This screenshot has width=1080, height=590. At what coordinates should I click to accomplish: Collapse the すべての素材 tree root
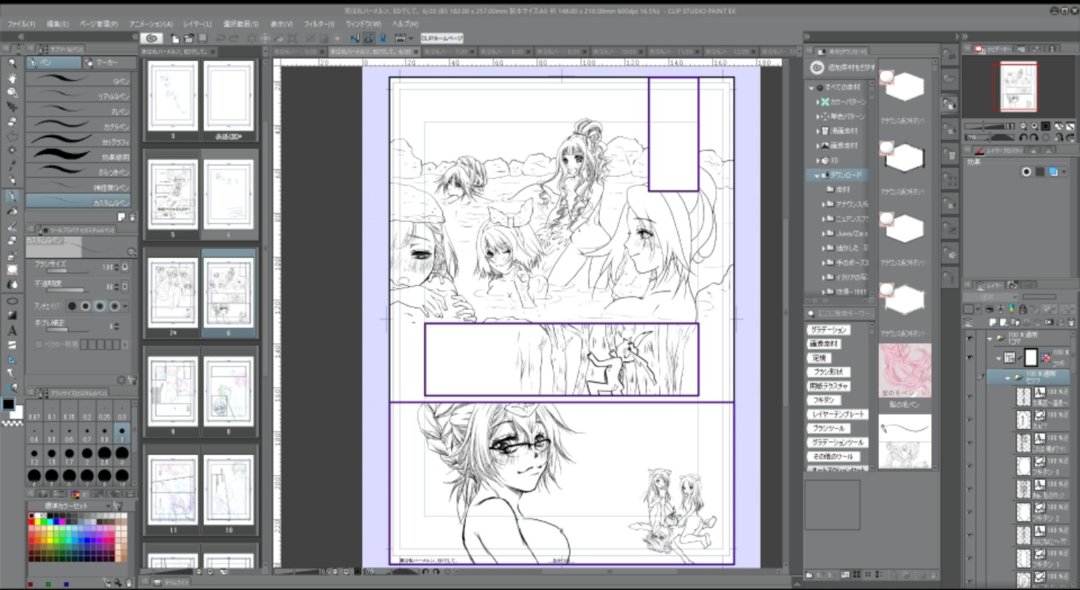(812, 87)
